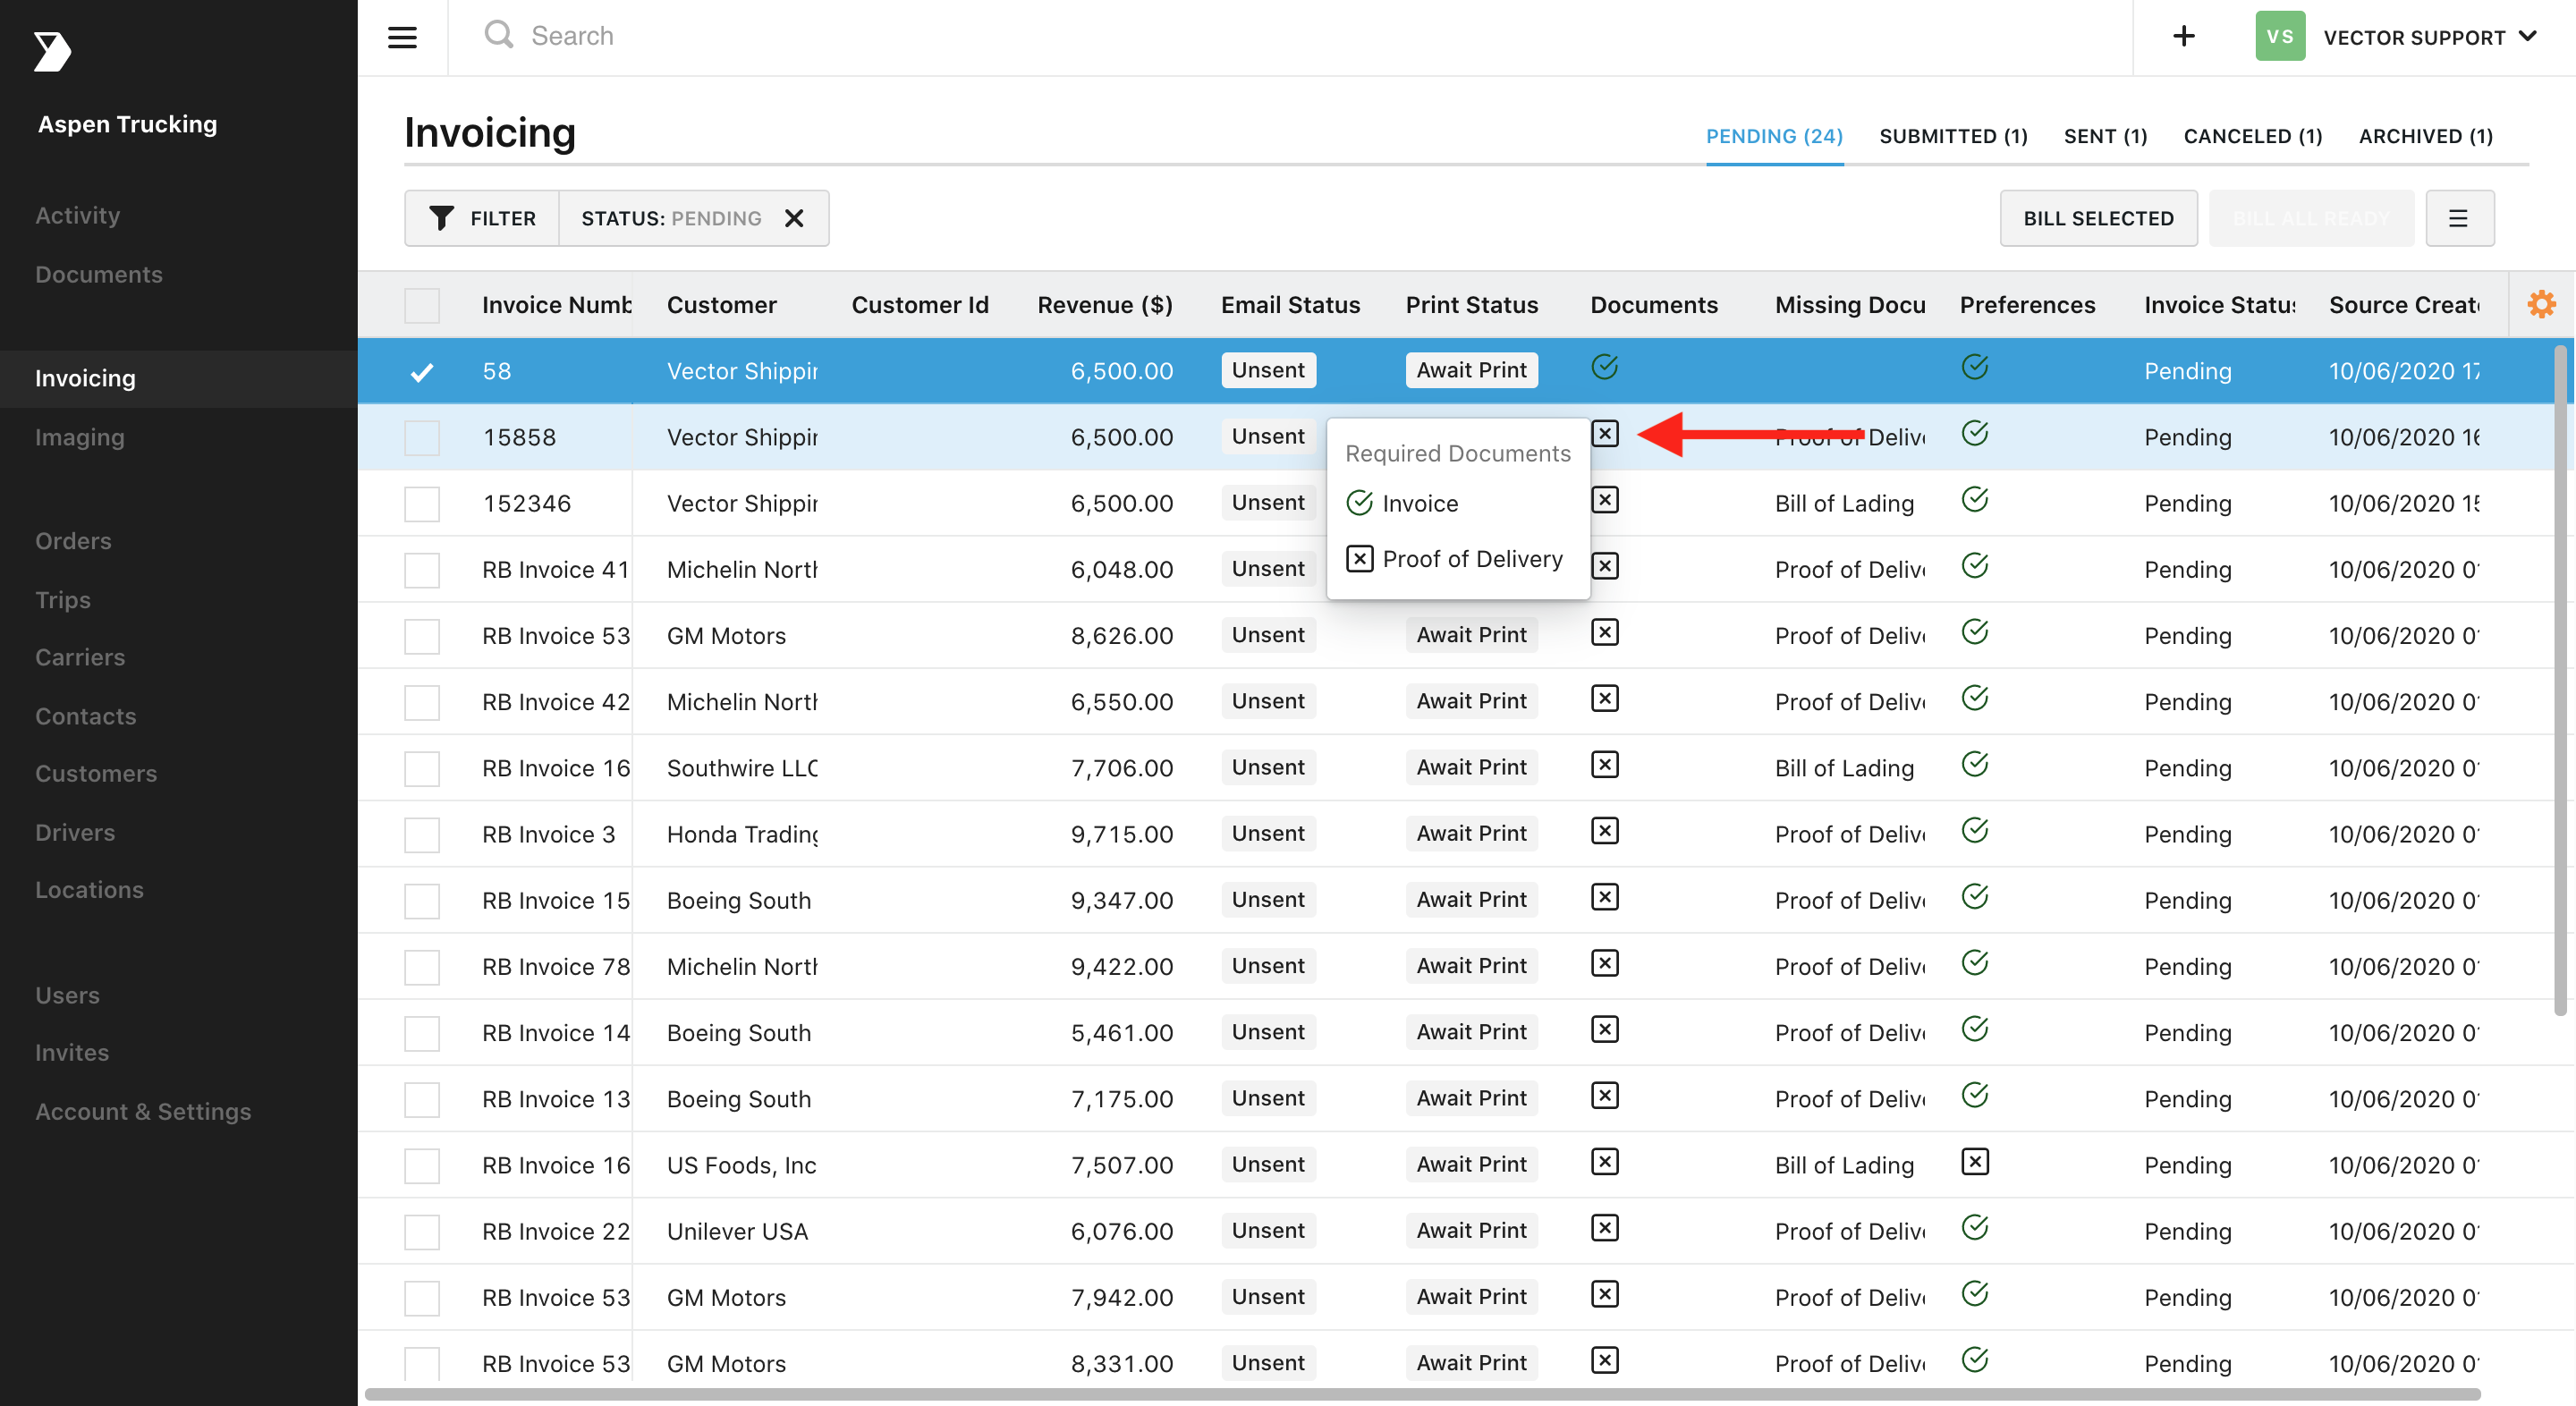Click the plus icon in top bar
This screenshot has height=1406, width=2576.
(x=2183, y=37)
